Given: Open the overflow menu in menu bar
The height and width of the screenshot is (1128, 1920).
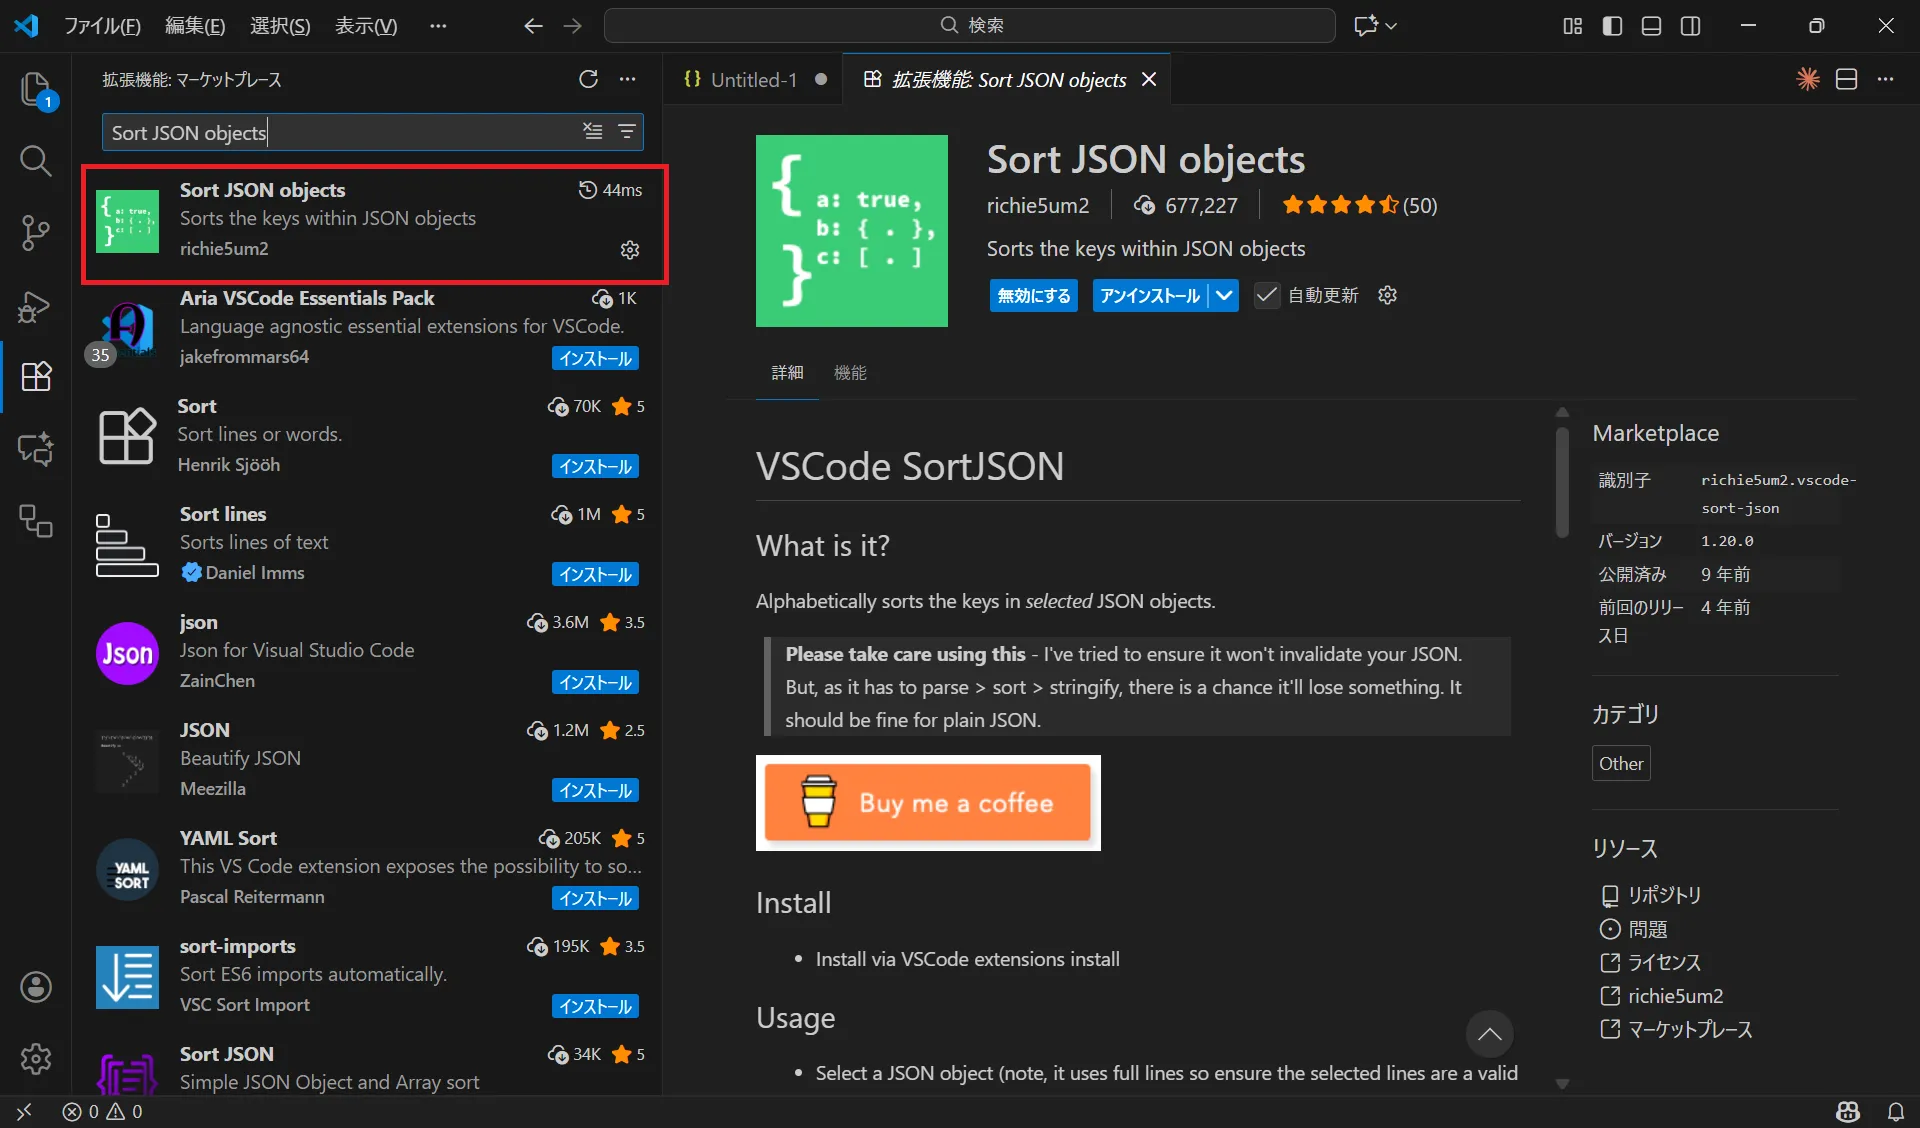Looking at the screenshot, I should coord(438,26).
